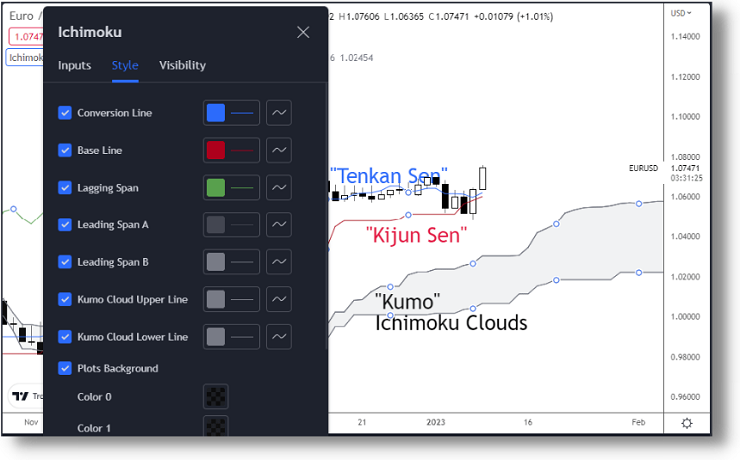Screen dimensions: 740x460
Task: Open chart settings gear icon
Action: click(x=687, y=423)
